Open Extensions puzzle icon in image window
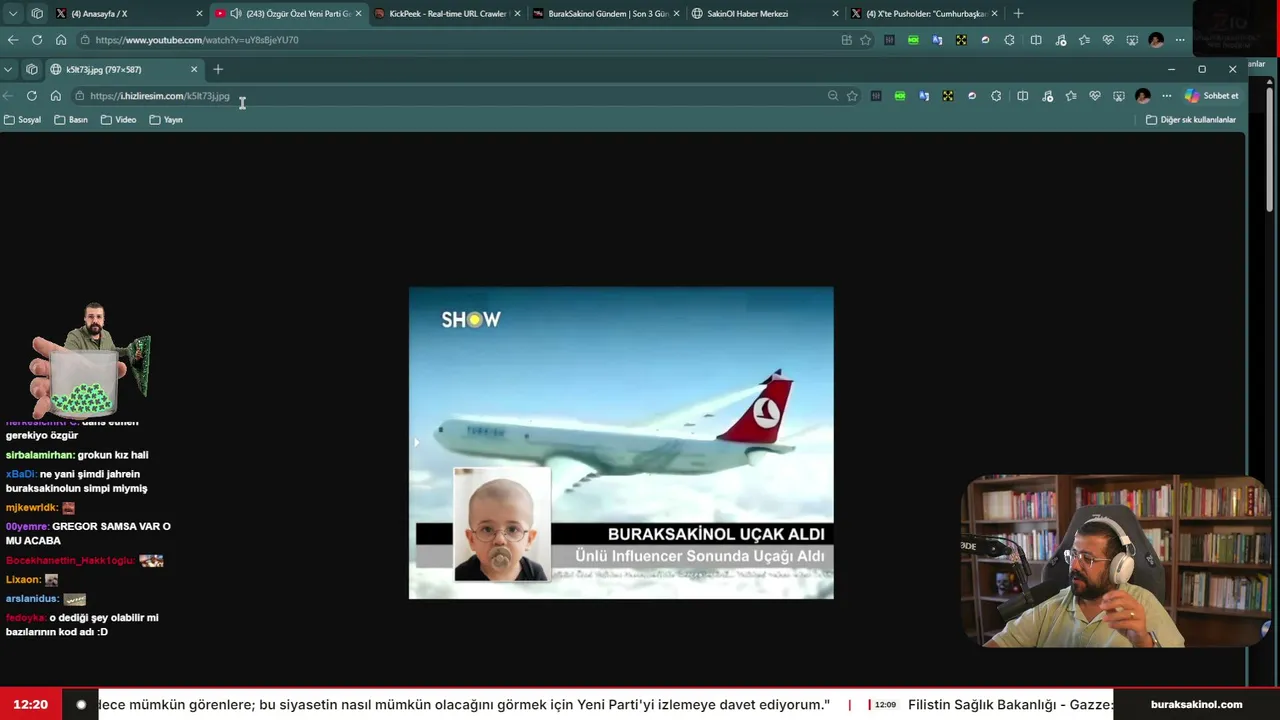Image resolution: width=1280 pixels, height=720 pixels. (996, 96)
